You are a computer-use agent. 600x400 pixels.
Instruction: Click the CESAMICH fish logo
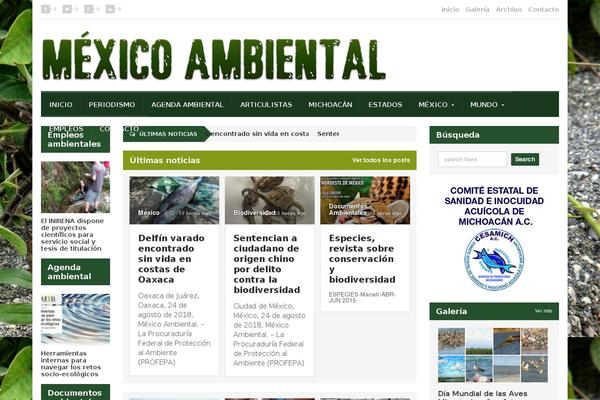tap(494, 260)
